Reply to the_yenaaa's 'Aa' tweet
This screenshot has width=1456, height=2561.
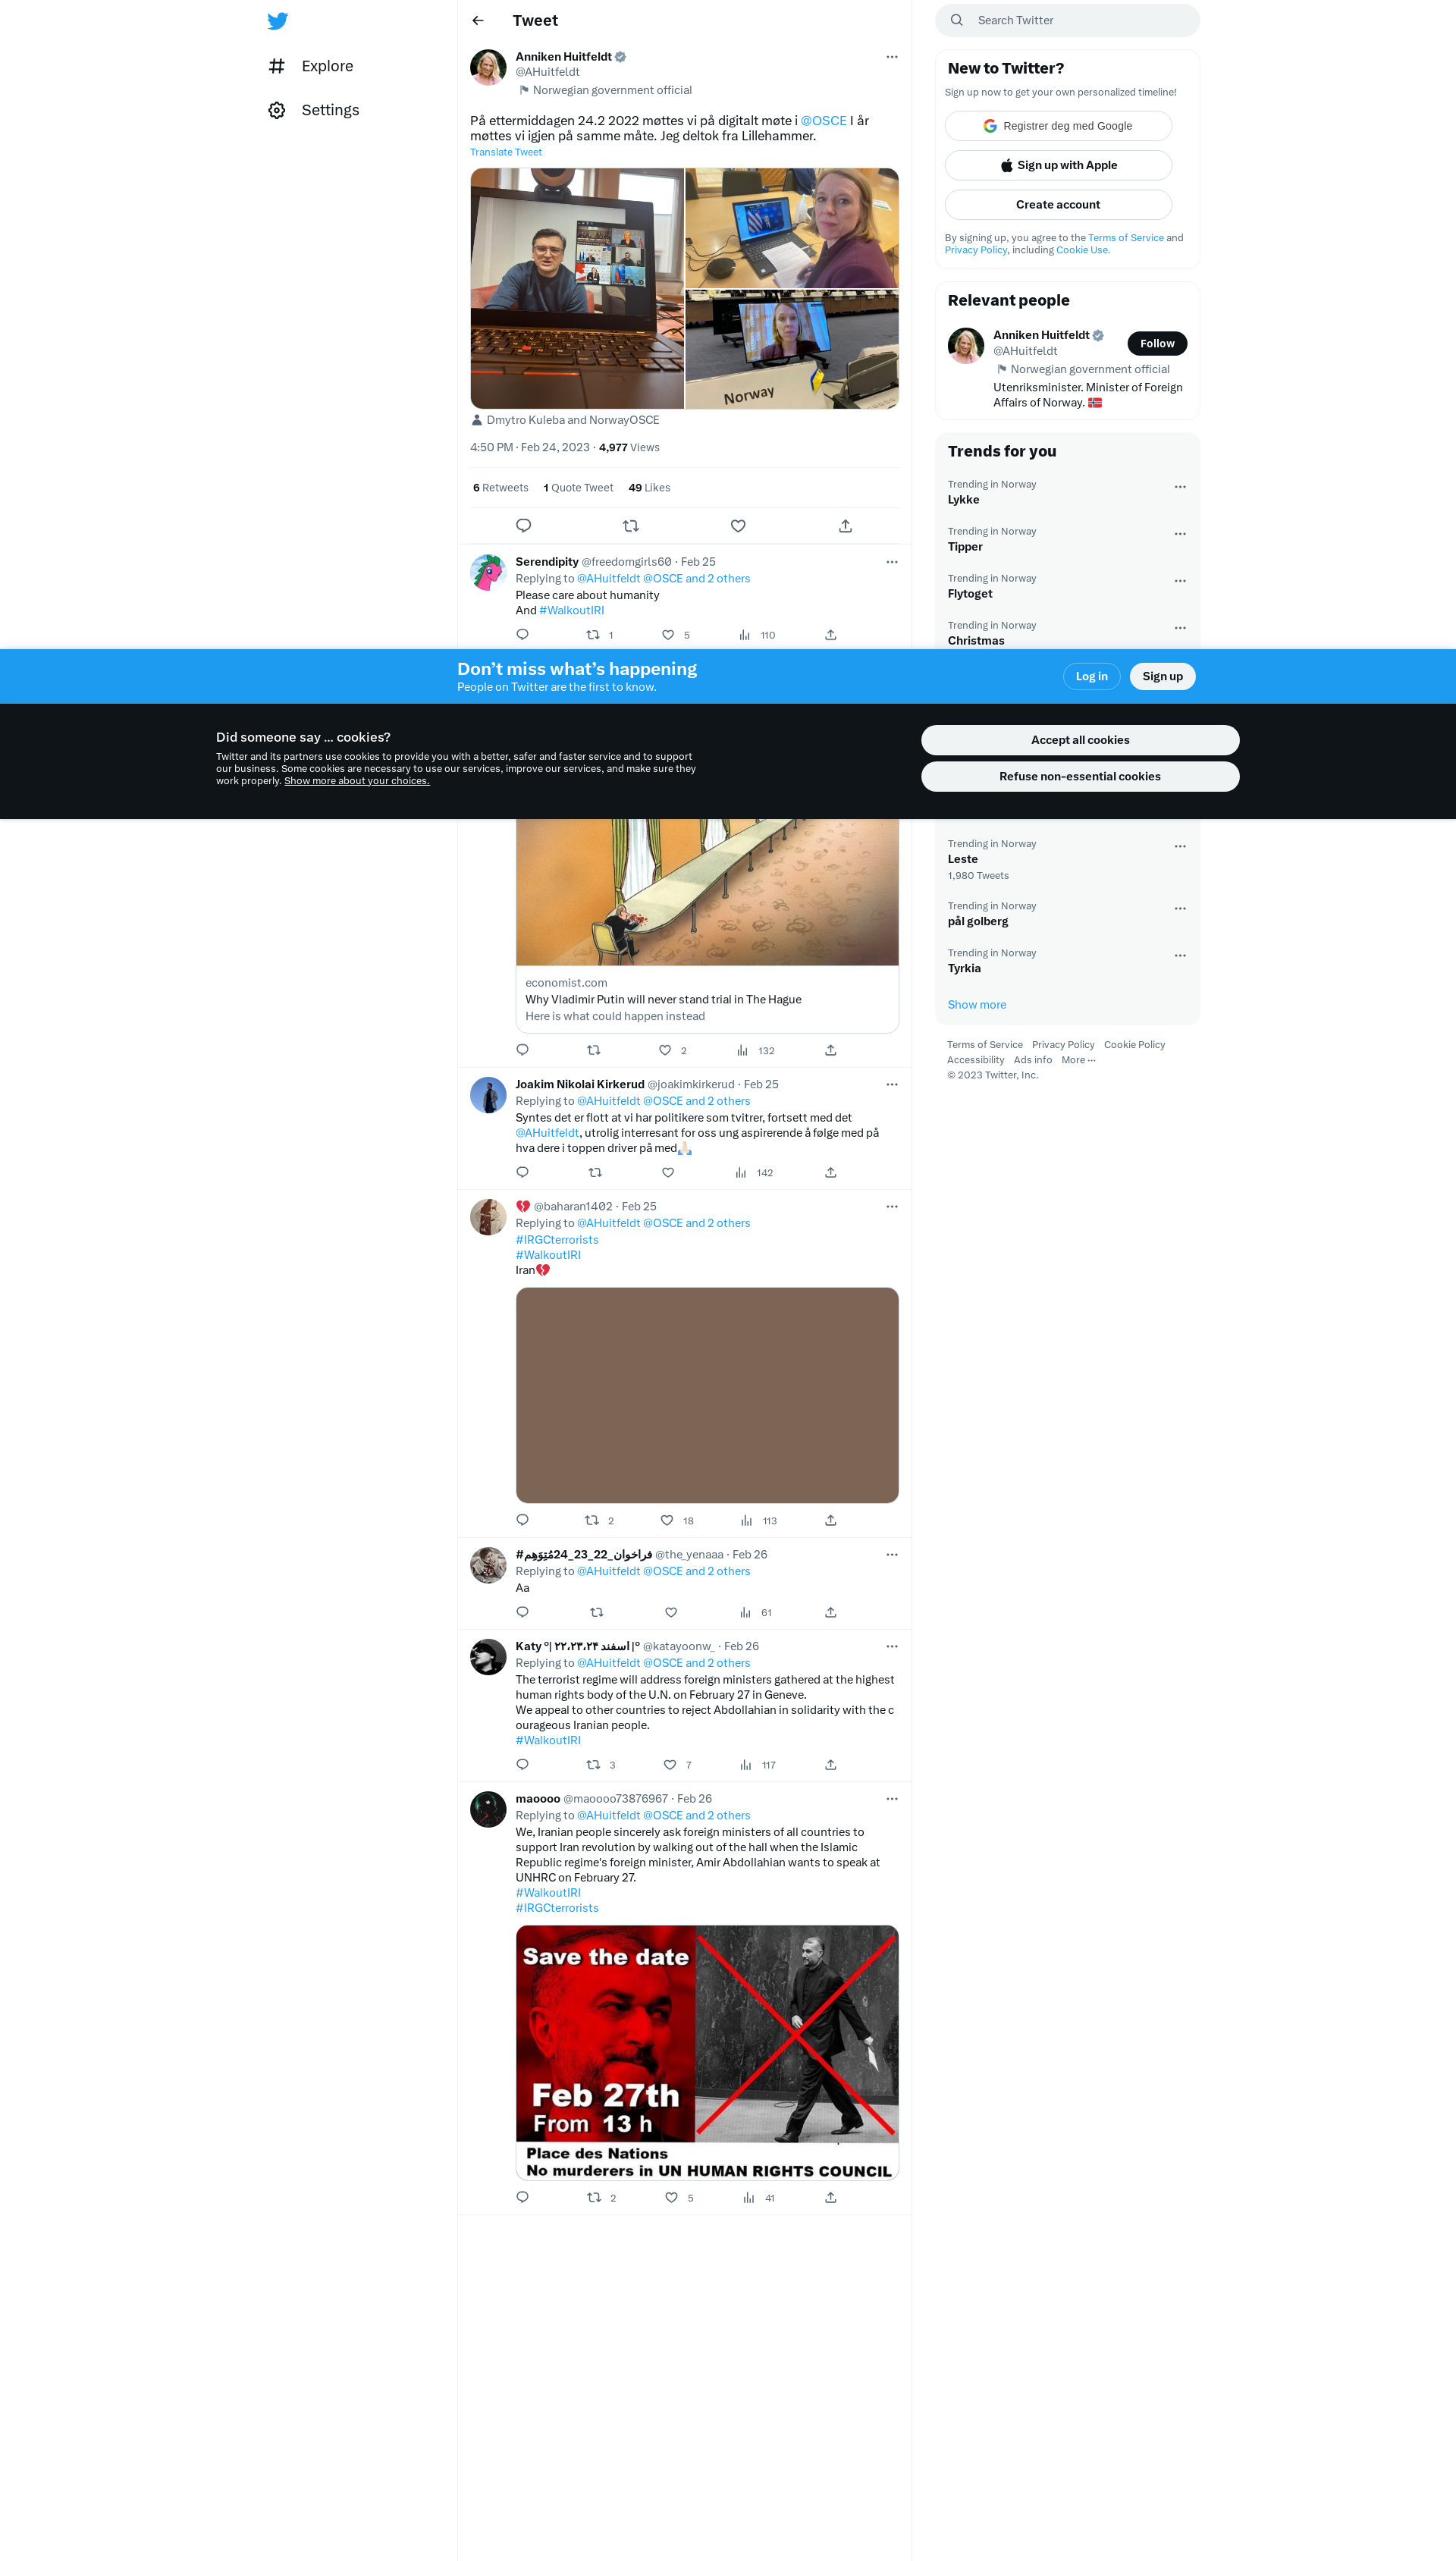point(522,1613)
